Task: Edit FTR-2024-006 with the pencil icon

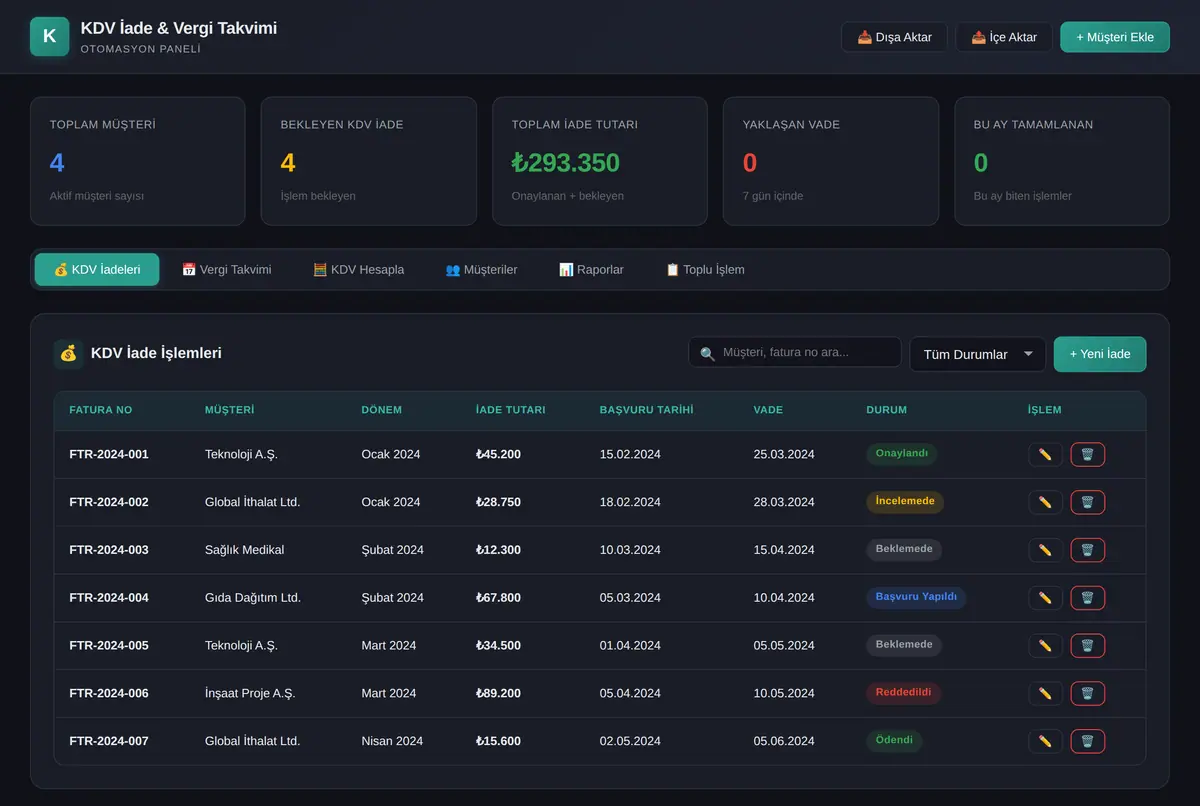Action: [1045, 693]
